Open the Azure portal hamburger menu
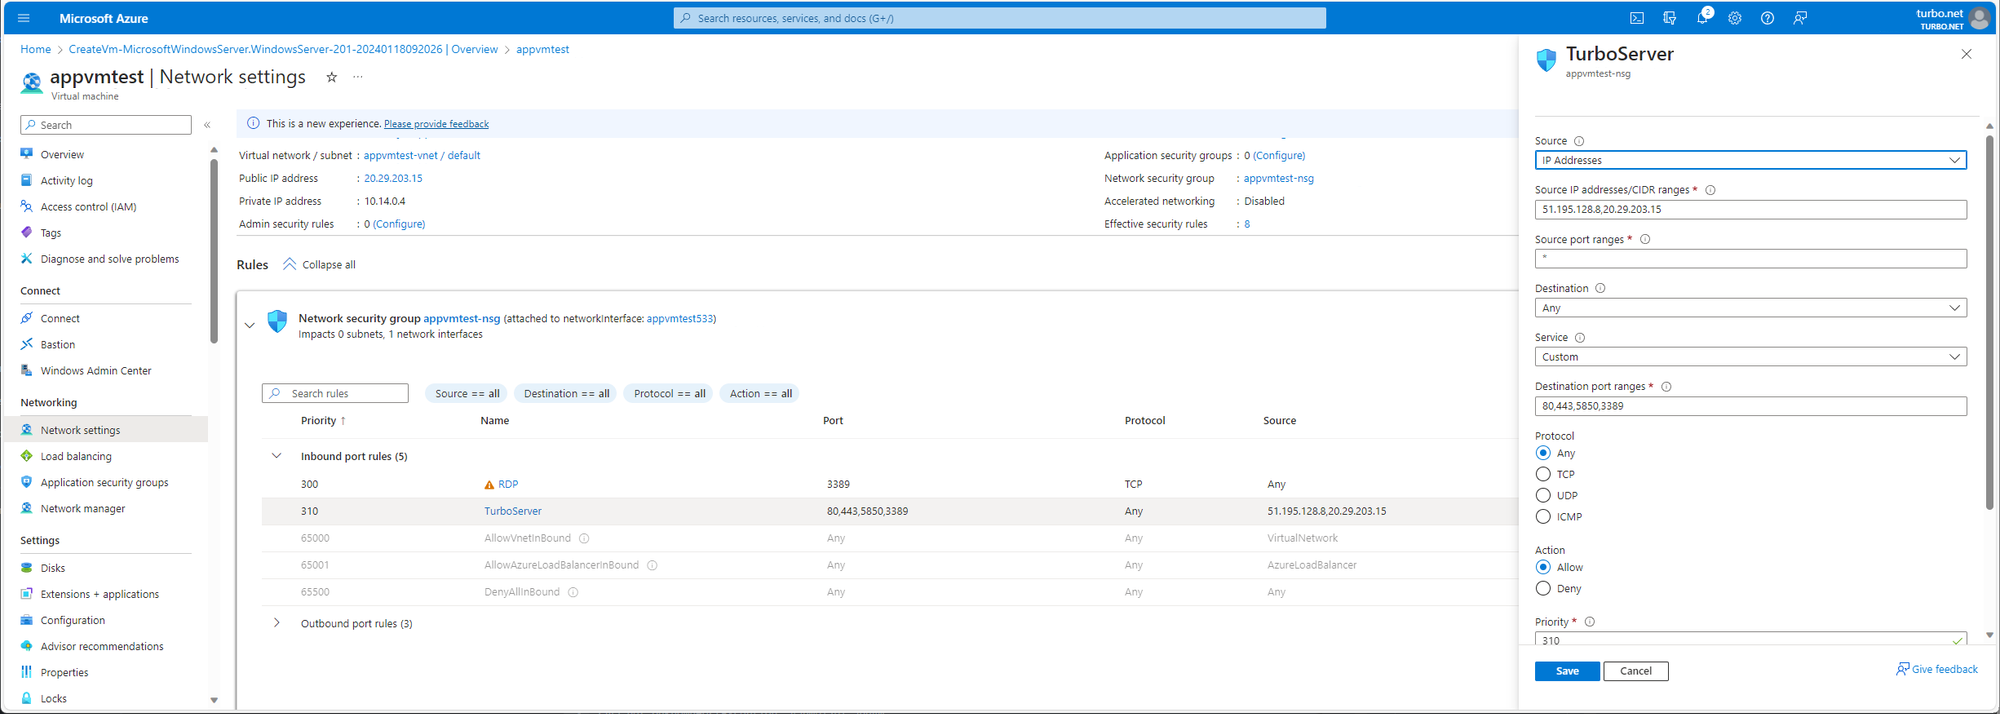 click(x=24, y=18)
